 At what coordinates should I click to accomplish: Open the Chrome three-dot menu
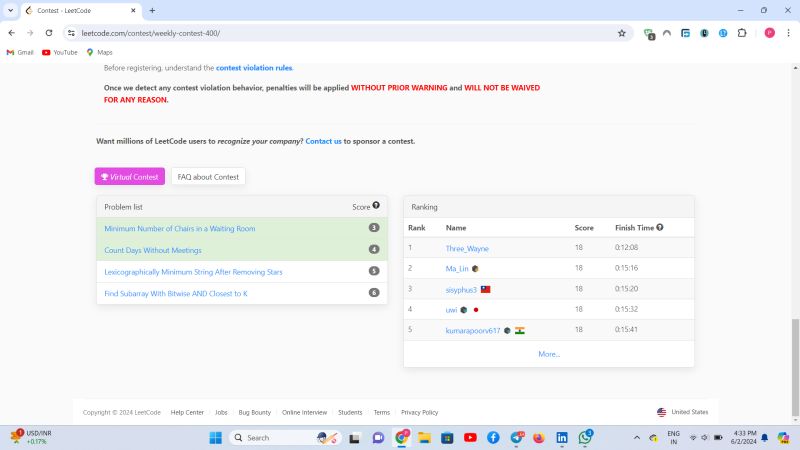(788, 33)
